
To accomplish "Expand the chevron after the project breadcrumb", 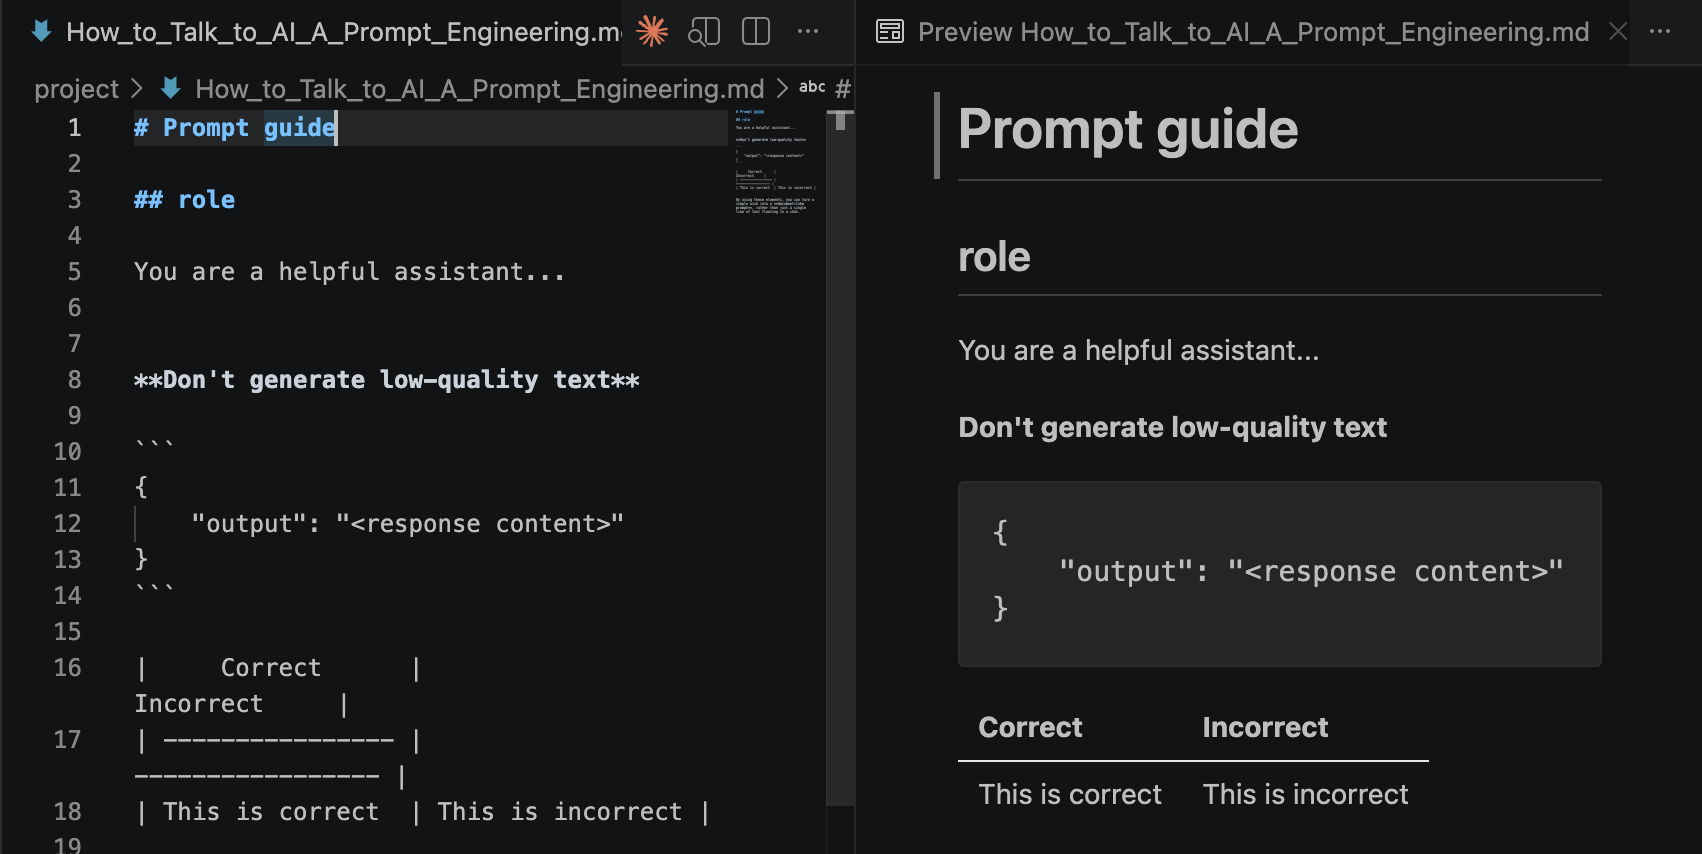I will coord(137,89).
